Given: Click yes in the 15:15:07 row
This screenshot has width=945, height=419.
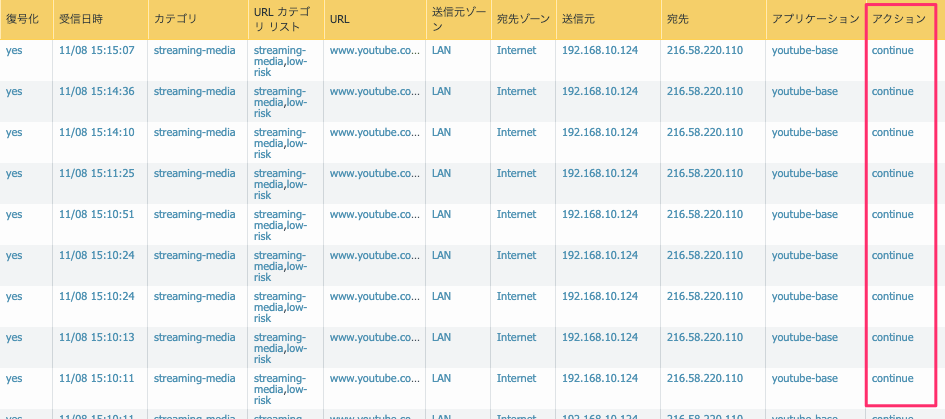Looking at the screenshot, I should [14, 51].
